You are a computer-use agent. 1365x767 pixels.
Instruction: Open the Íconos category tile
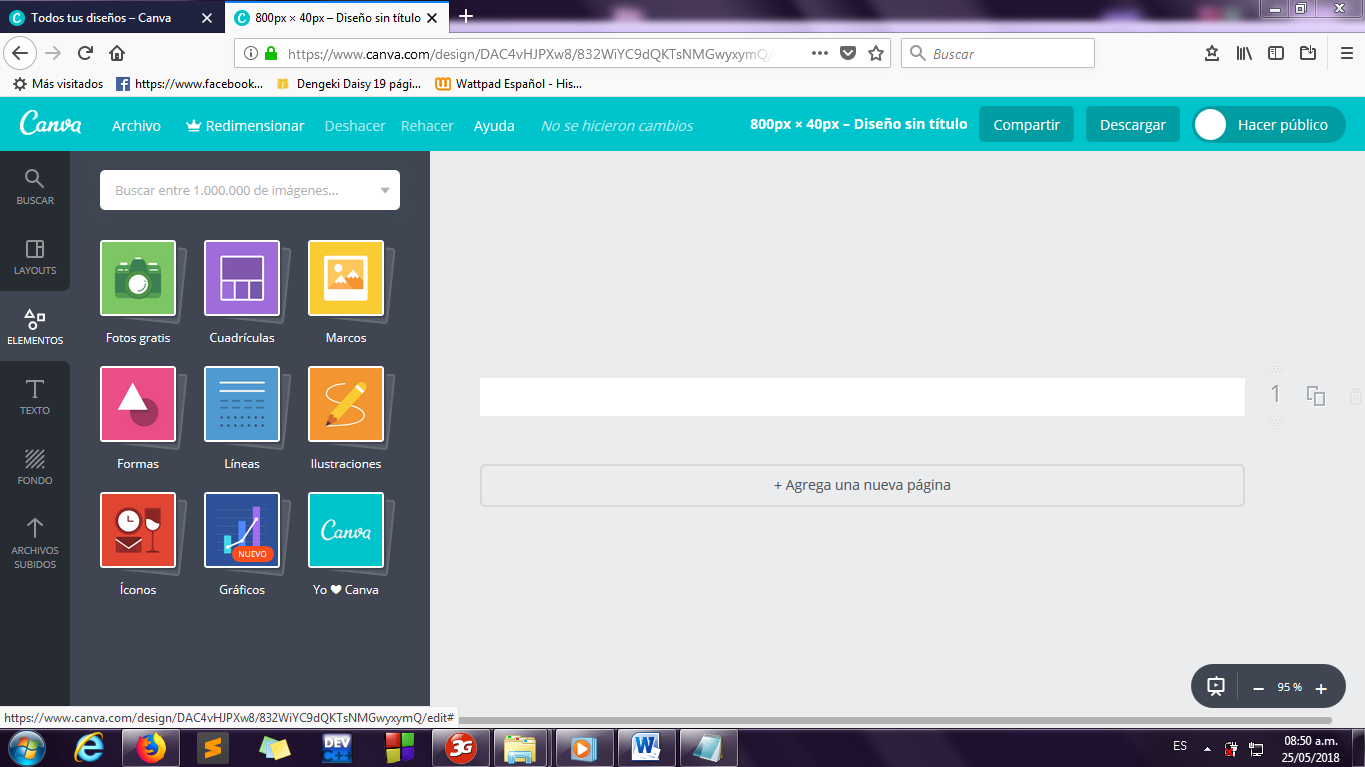pos(138,530)
